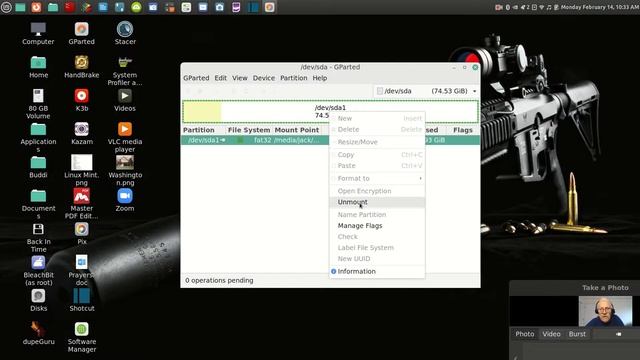Click the blue Information icon in context menu
Screen dimensions: 640x360
tap(333, 271)
